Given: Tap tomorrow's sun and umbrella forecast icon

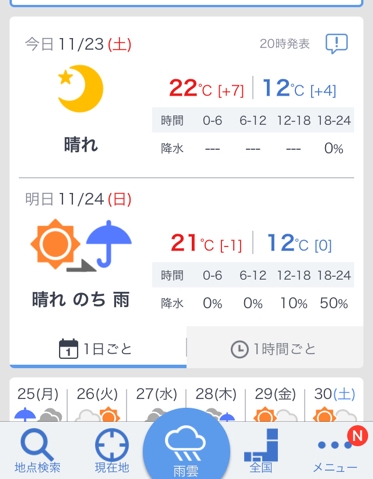Looking at the screenshot, I should point(81,245).
